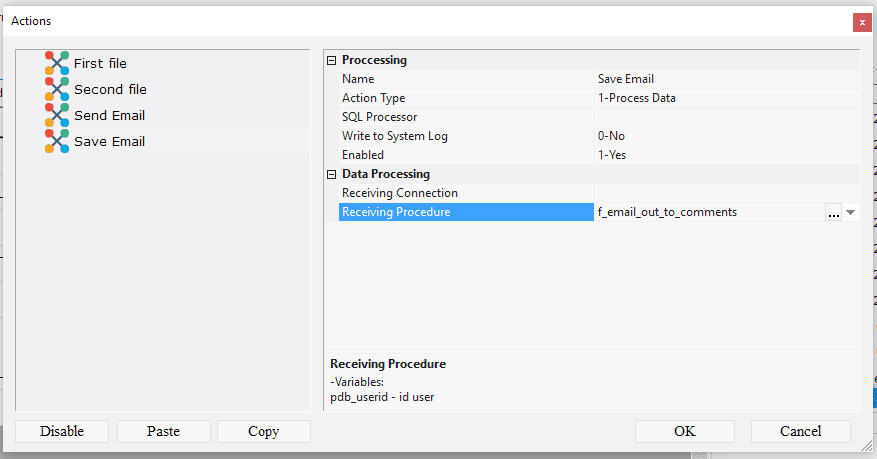Collapse the Proccessing section
The image size is (877, 459).
332,60
